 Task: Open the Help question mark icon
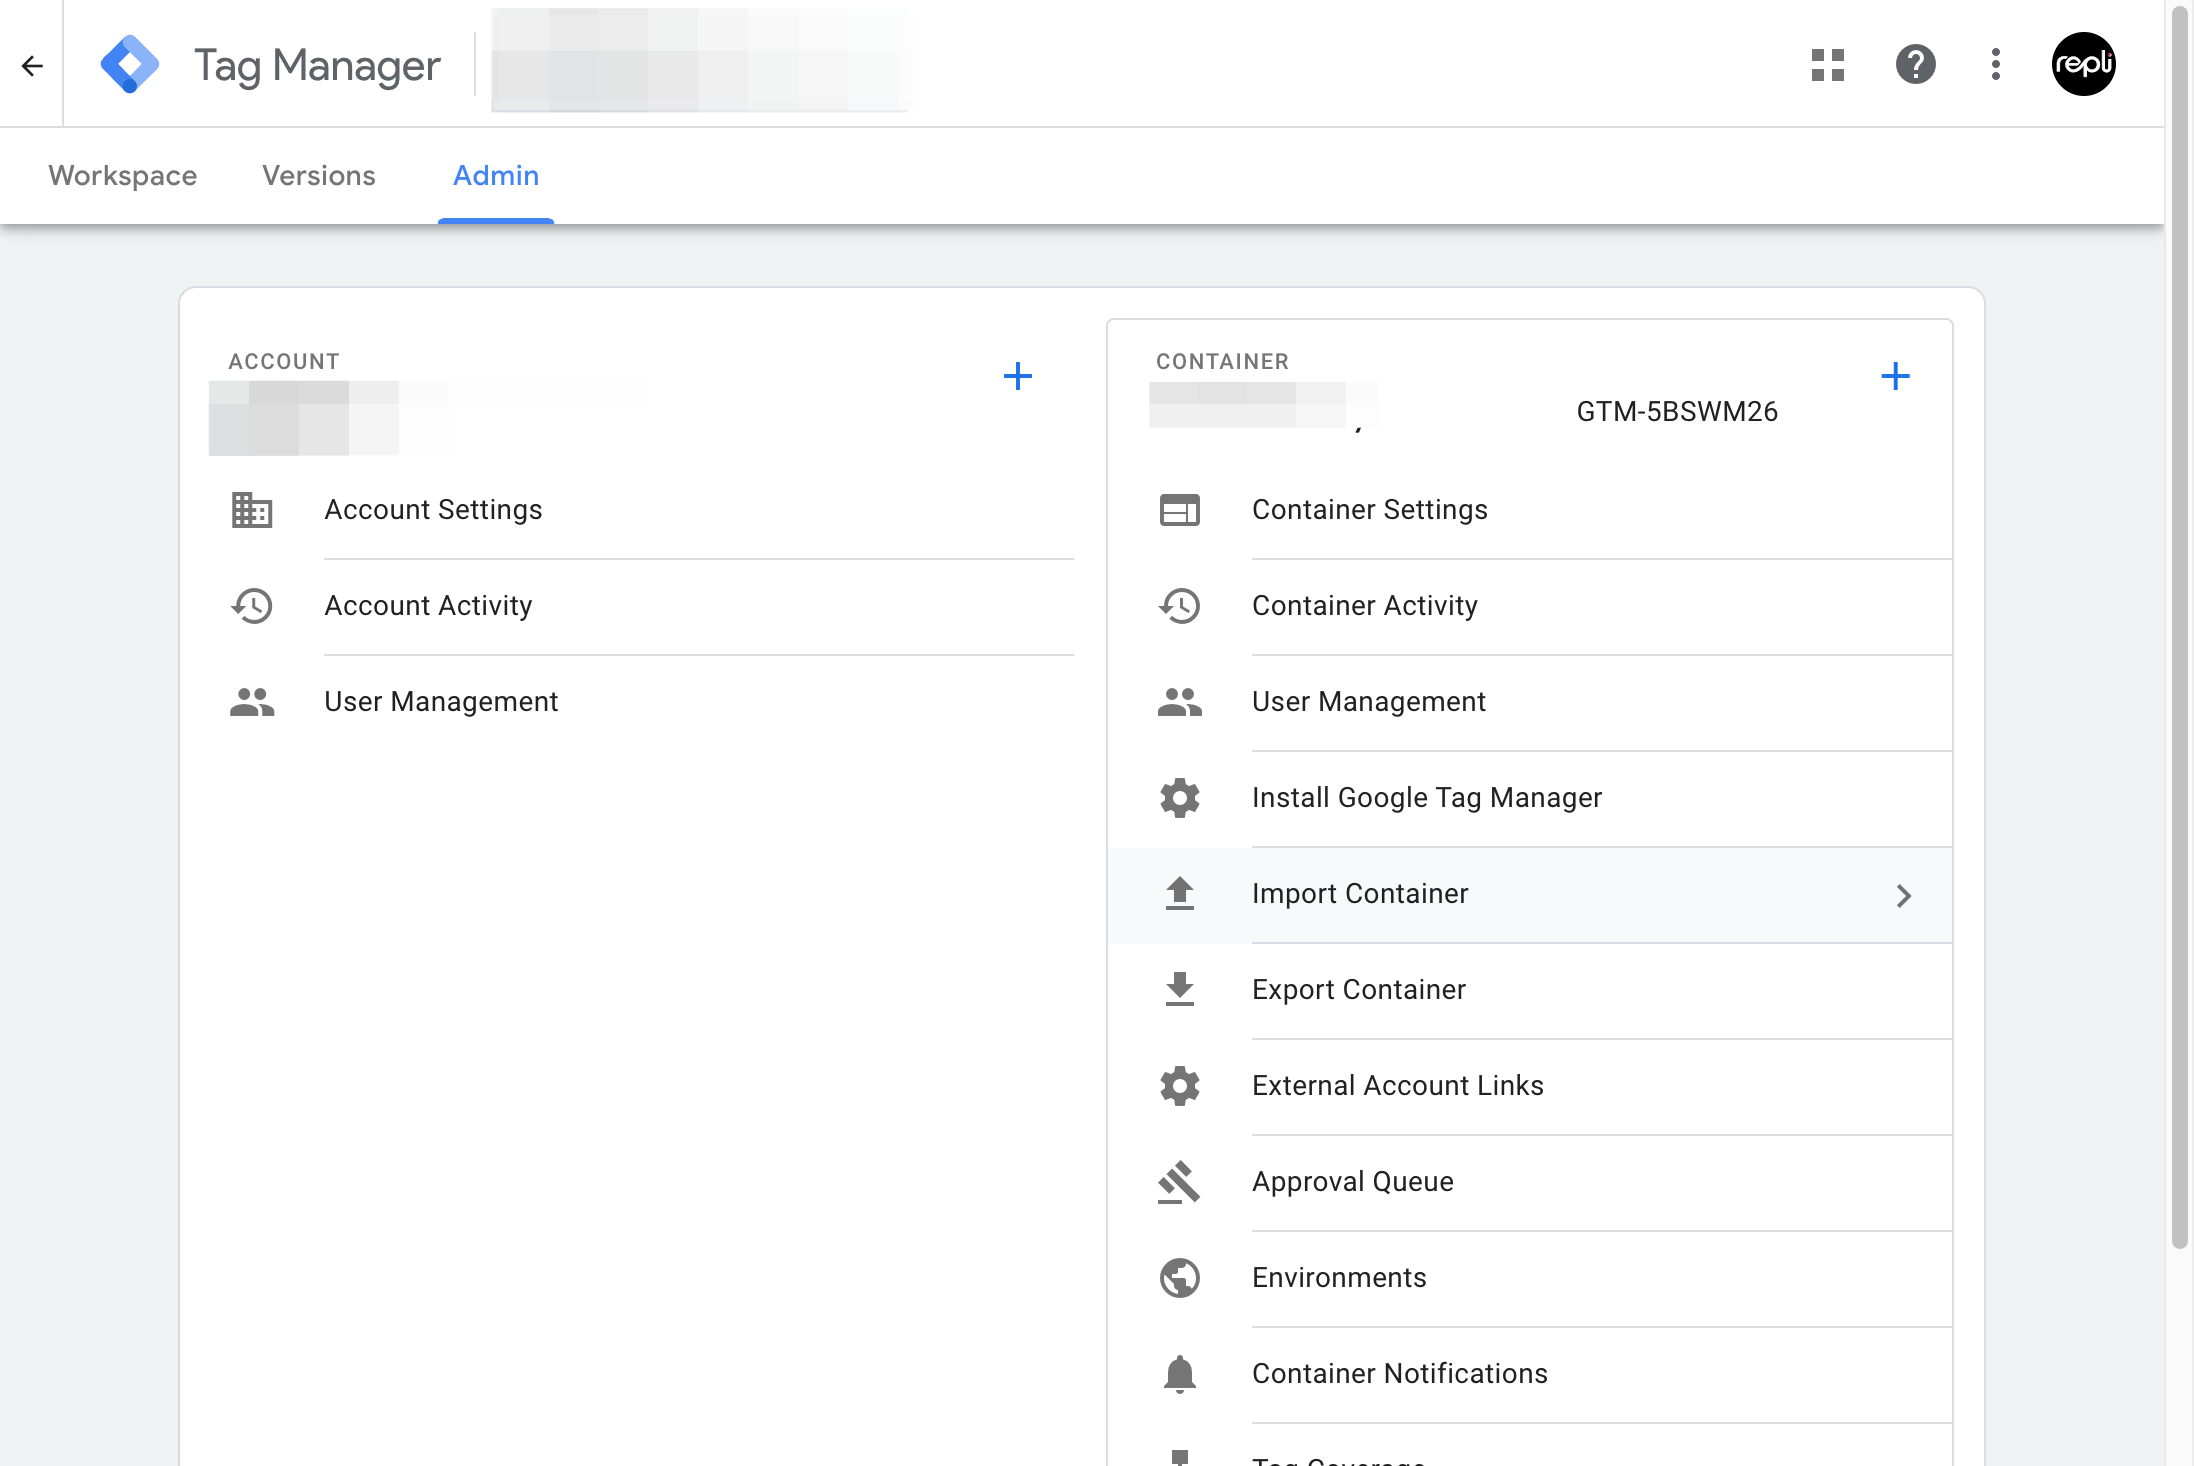(1915, 65)
